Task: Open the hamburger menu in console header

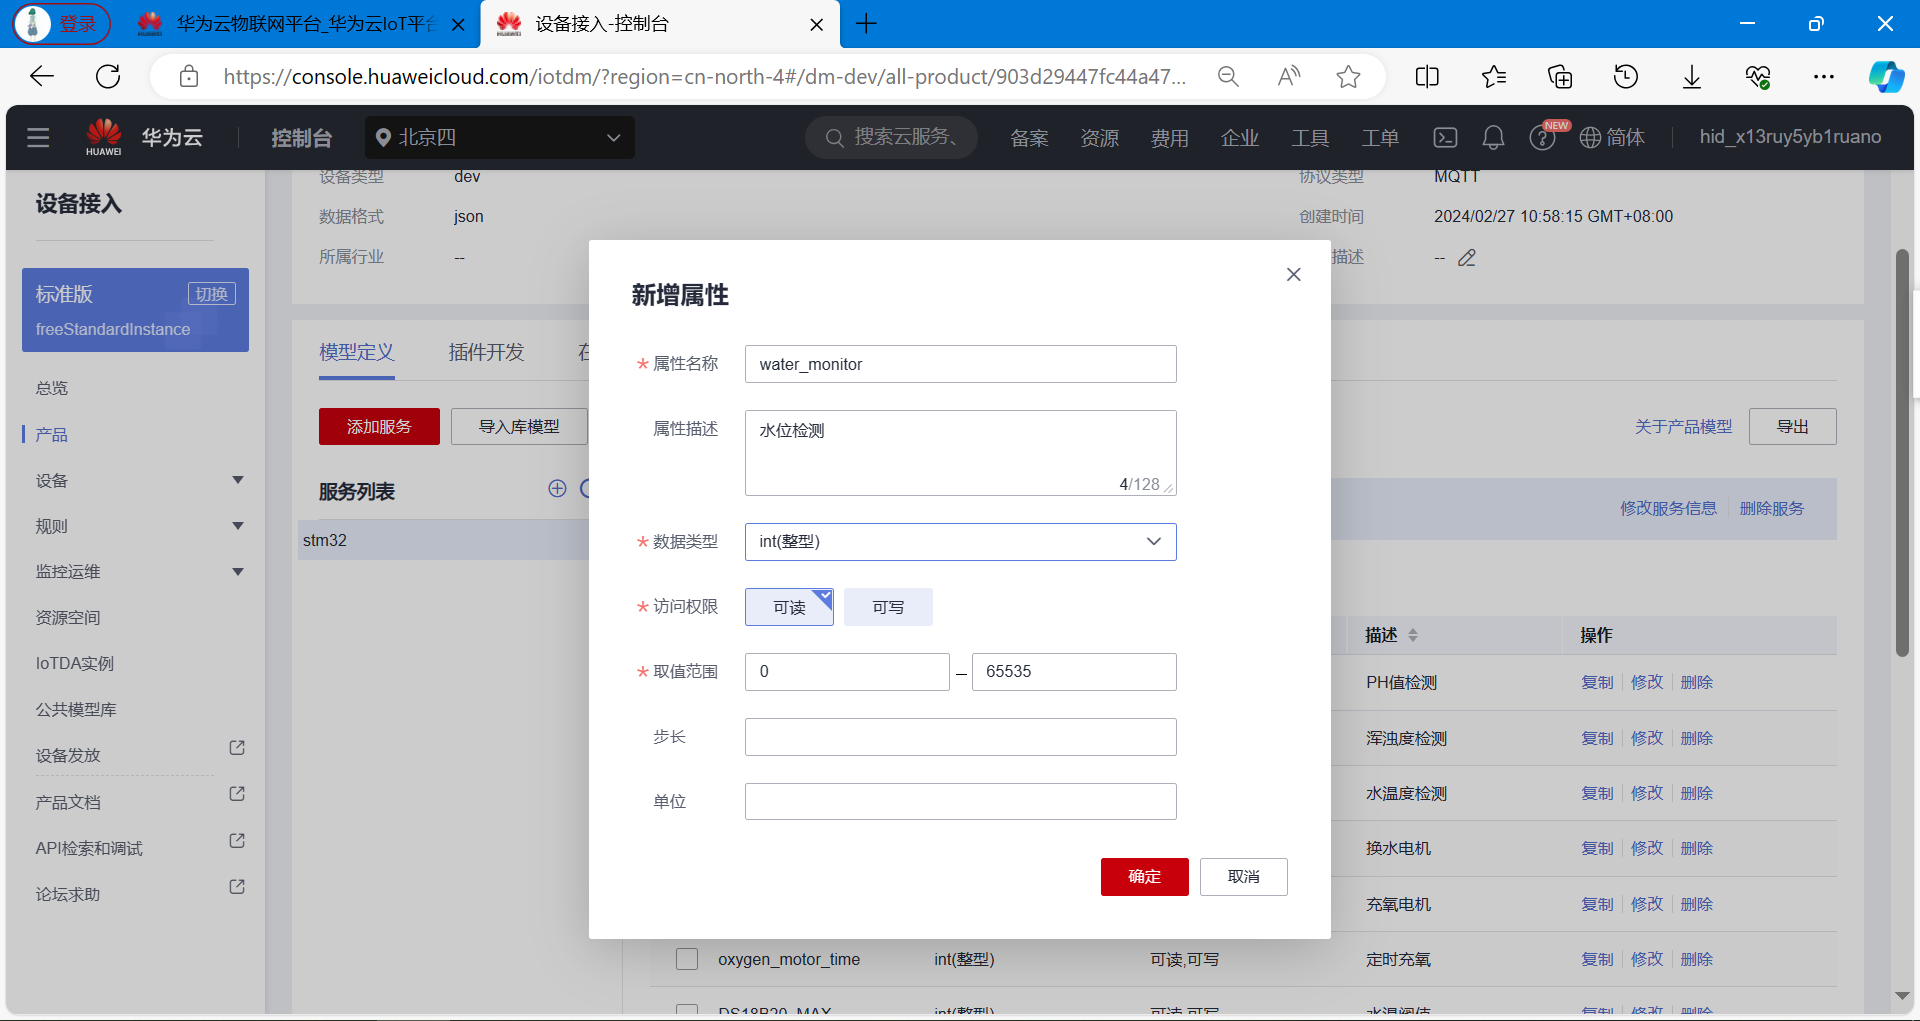Action: point(38,137)
